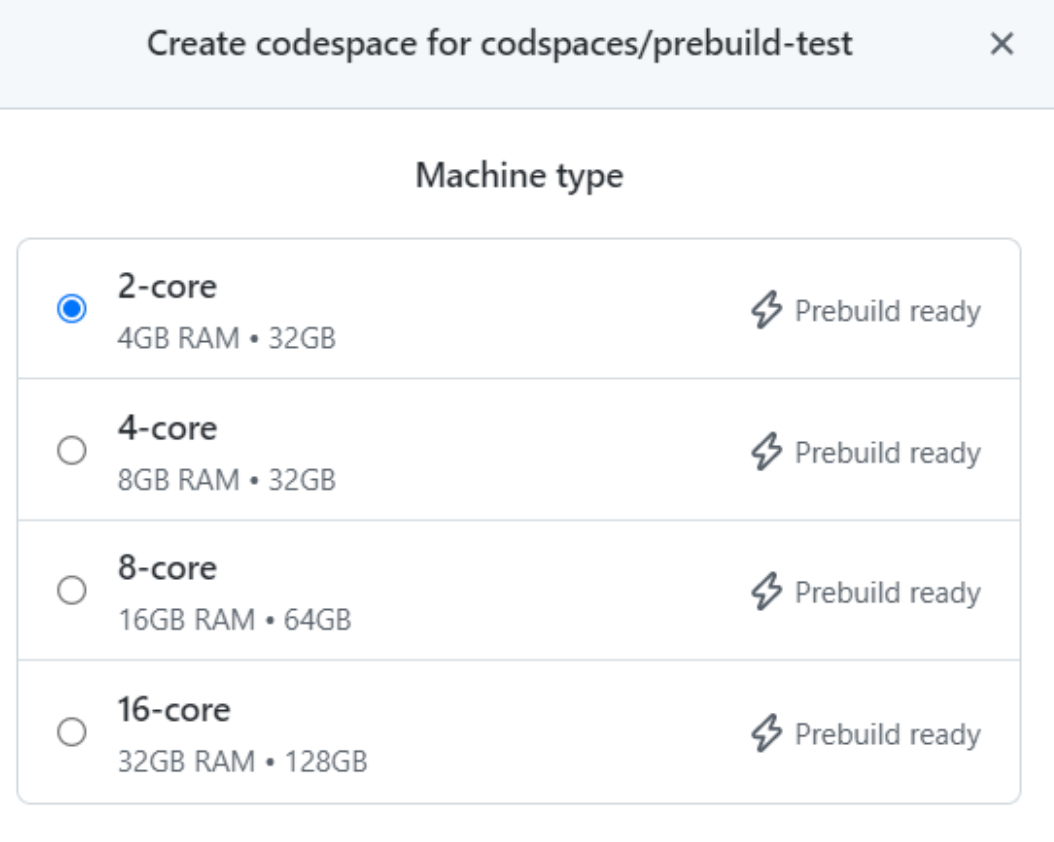
Task: Choose the 8-core radio button
Action: coord(71,592)
